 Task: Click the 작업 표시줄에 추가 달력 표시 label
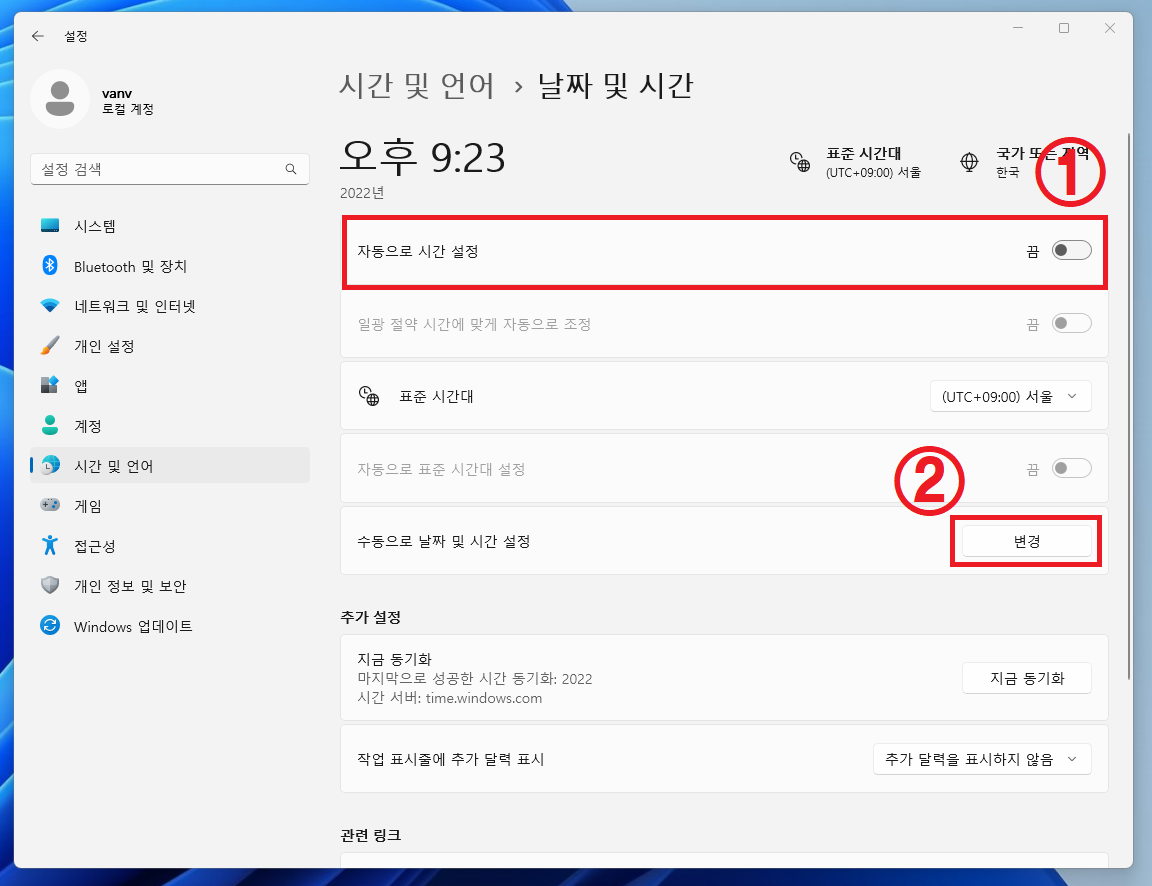(450, 759)
